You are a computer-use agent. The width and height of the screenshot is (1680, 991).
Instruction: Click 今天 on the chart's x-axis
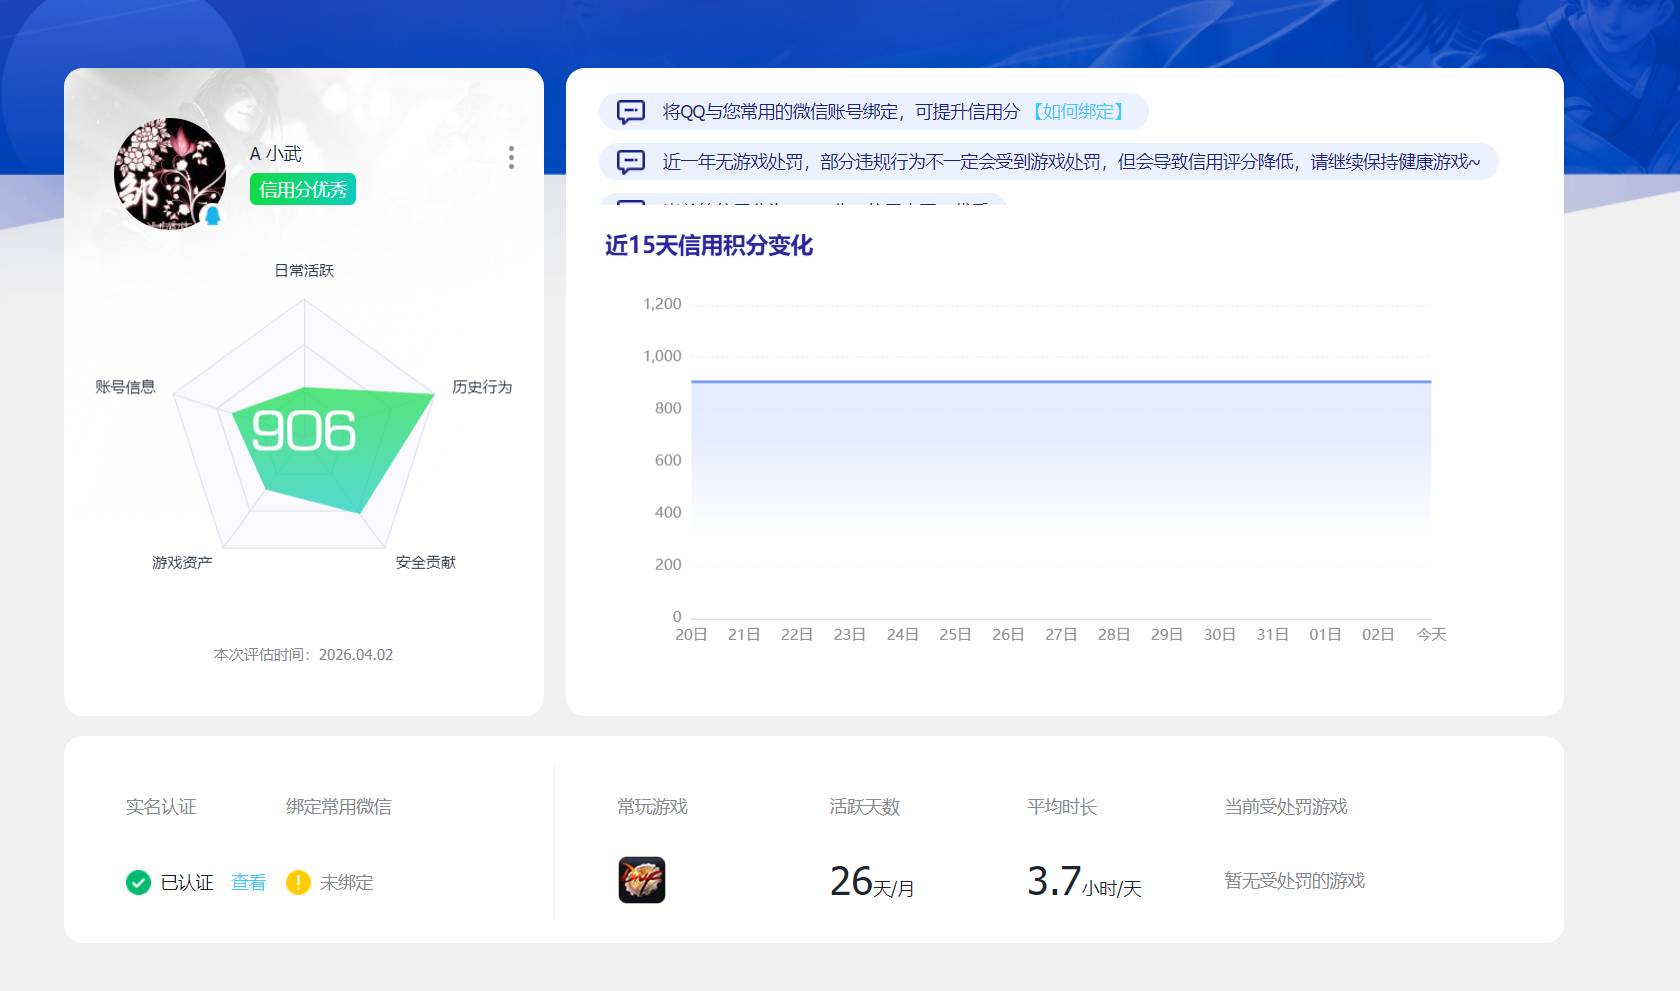1432,634
